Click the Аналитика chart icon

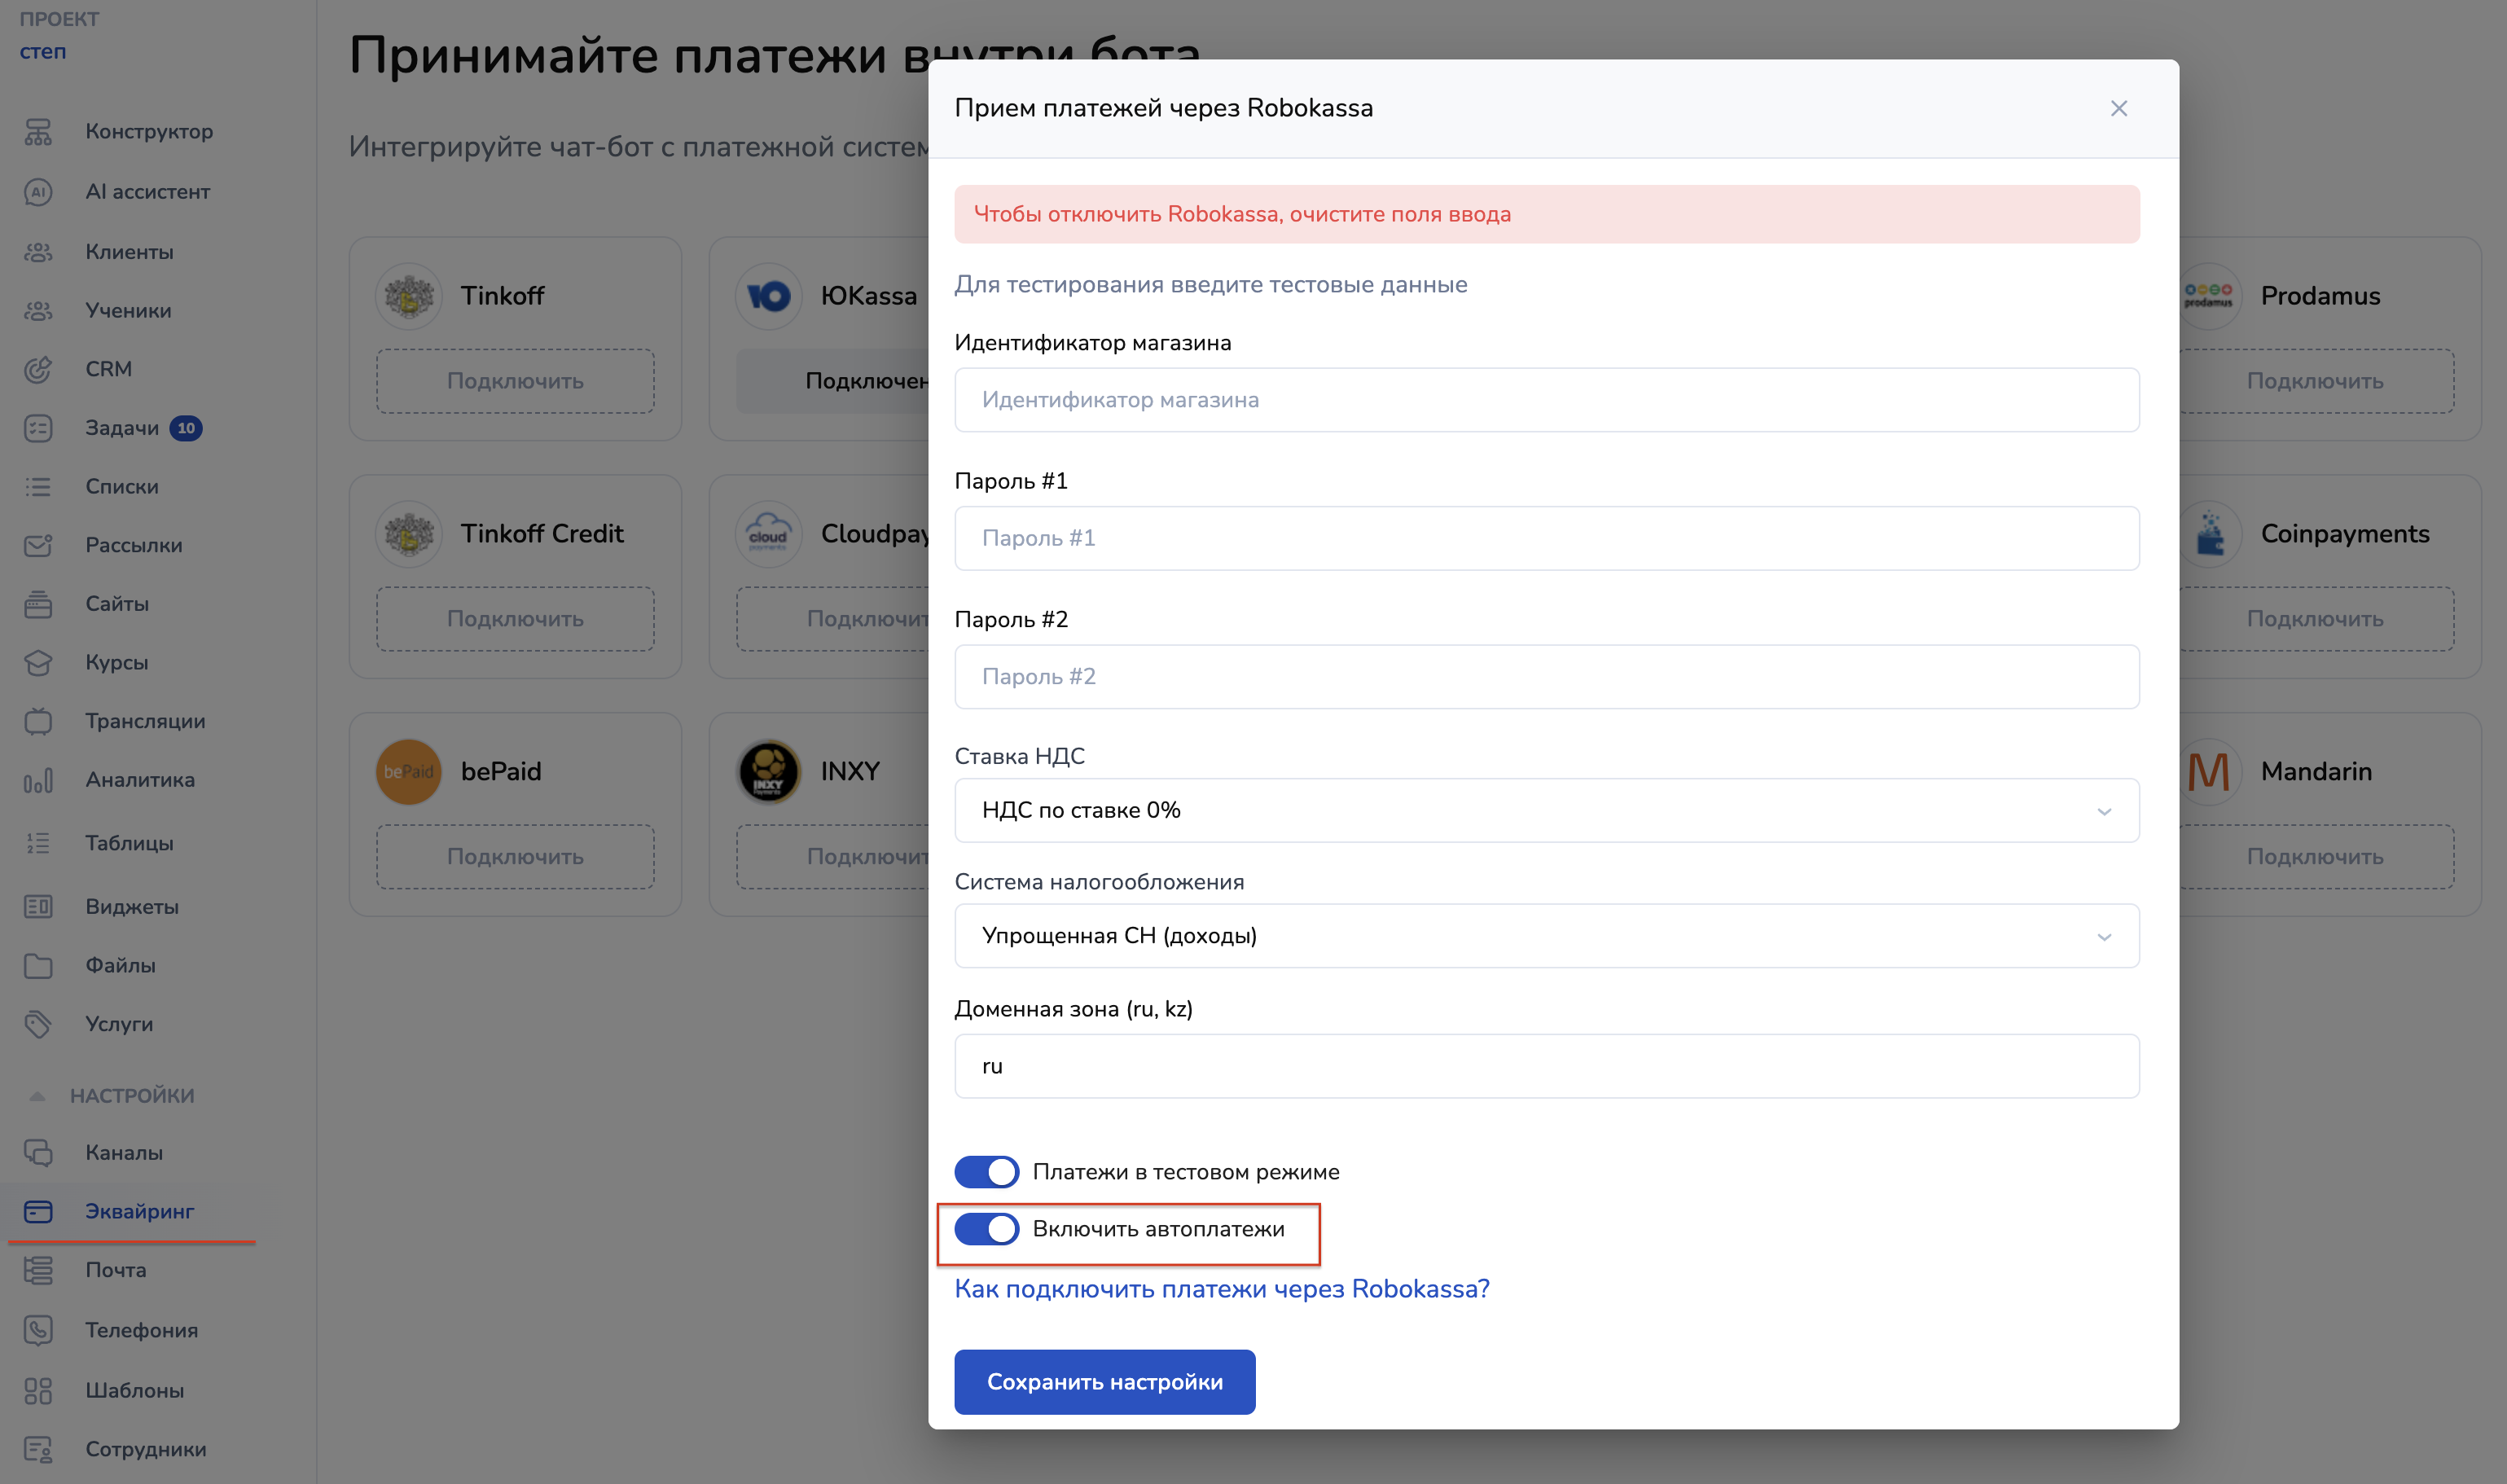pos(38,780)
